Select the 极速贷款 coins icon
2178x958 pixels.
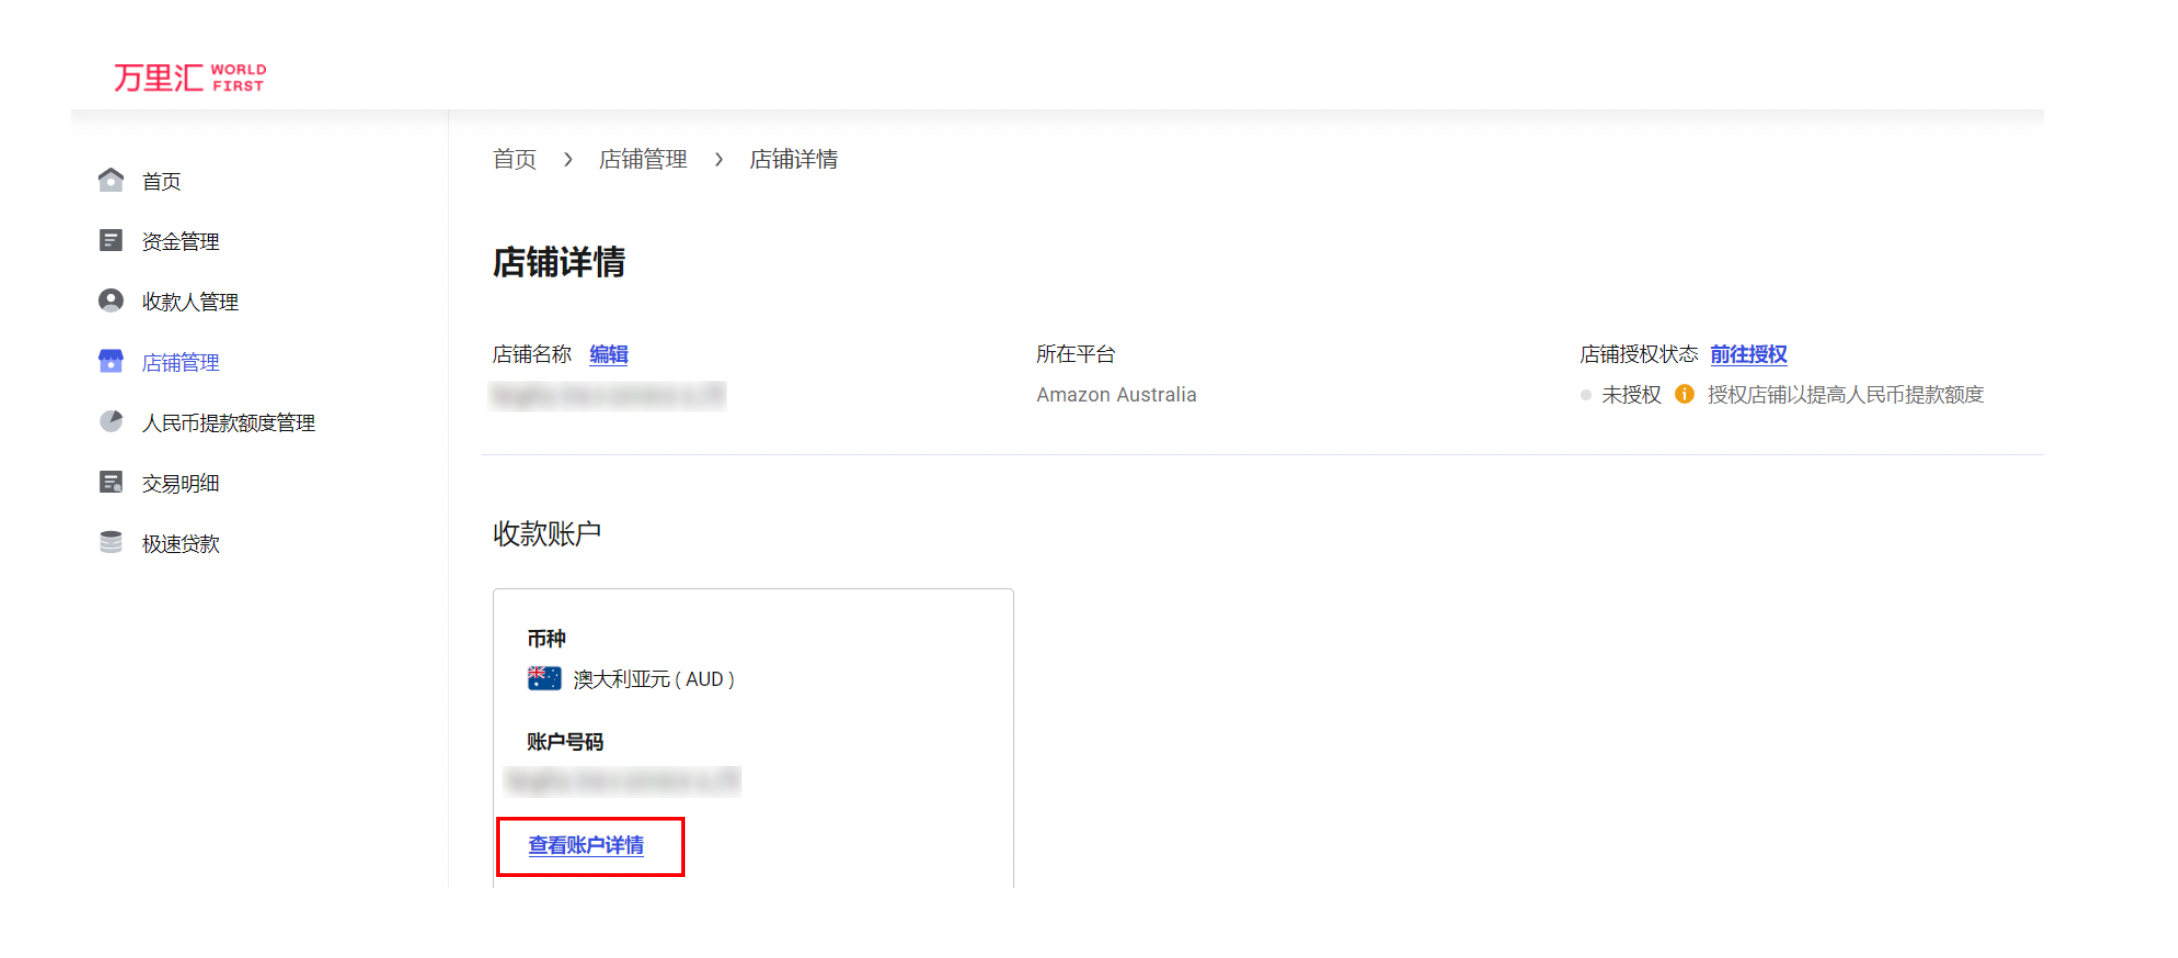[111, 542]
